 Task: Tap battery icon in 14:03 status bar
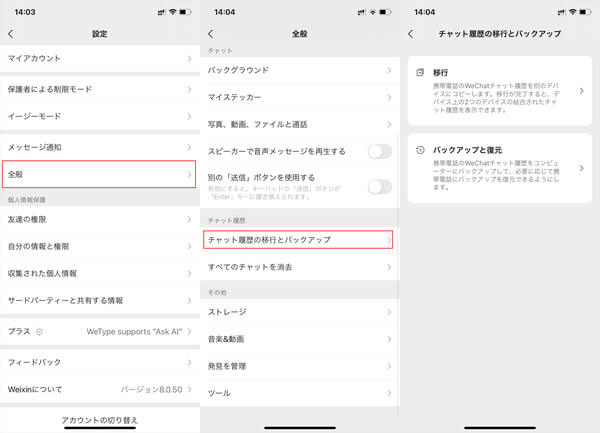(185, 12)
